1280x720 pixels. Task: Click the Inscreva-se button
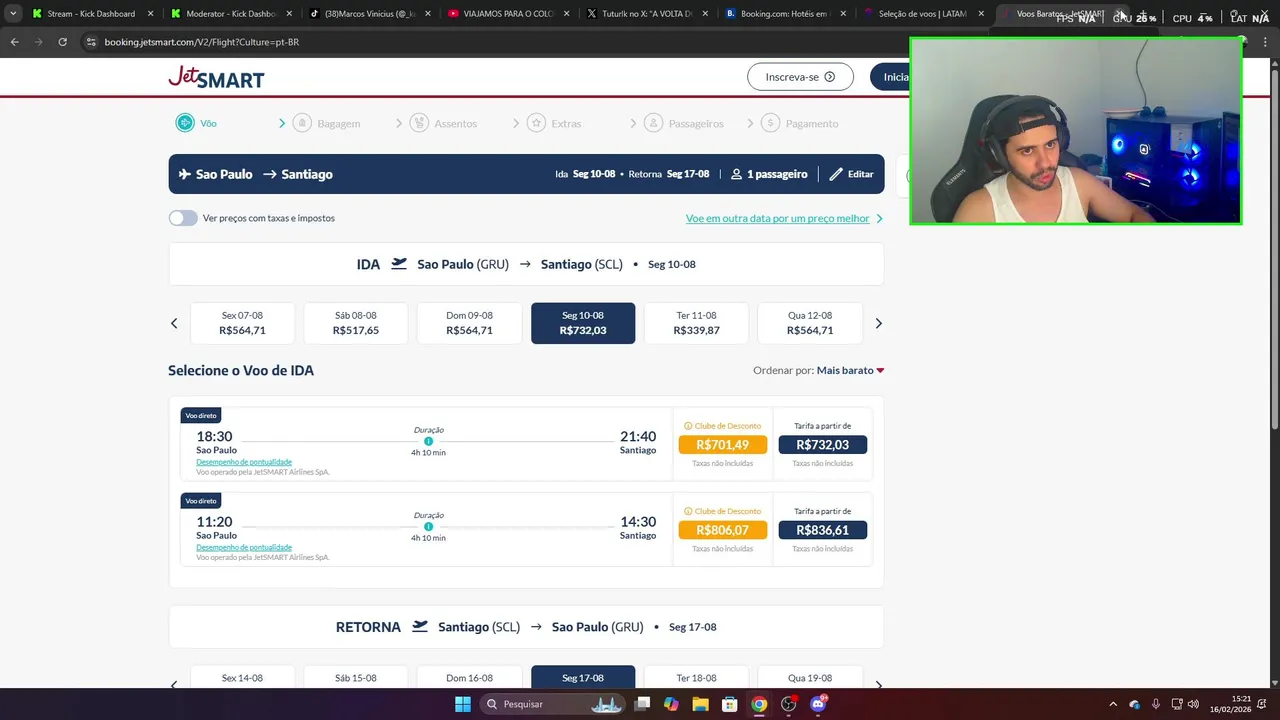tap(800, 77)
